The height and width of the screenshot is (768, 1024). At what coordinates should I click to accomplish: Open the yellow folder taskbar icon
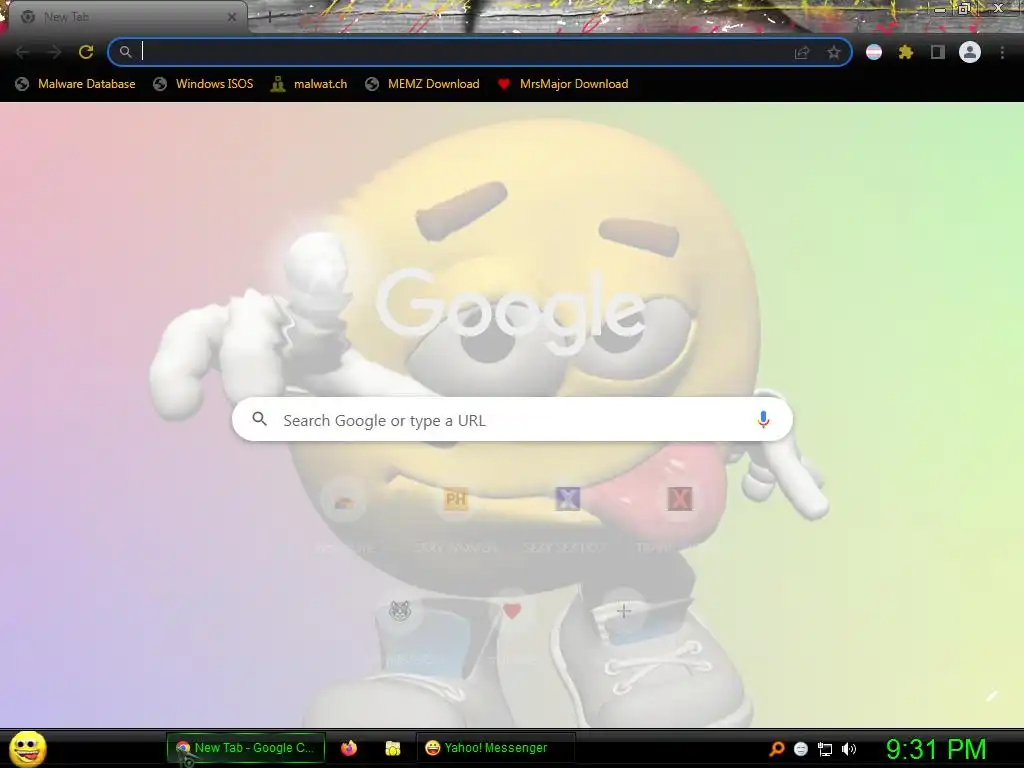click(x=392, y=748)
